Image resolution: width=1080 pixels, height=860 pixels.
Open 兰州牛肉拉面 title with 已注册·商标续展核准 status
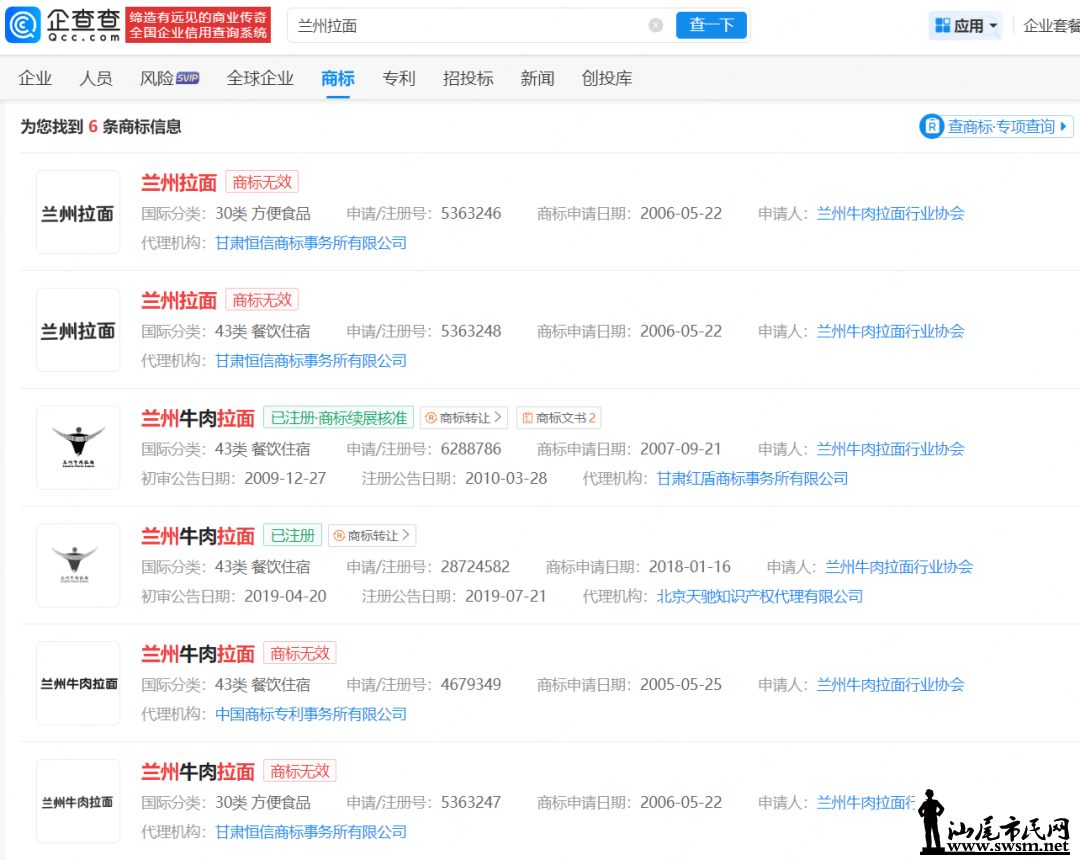[x=198, y=418]
